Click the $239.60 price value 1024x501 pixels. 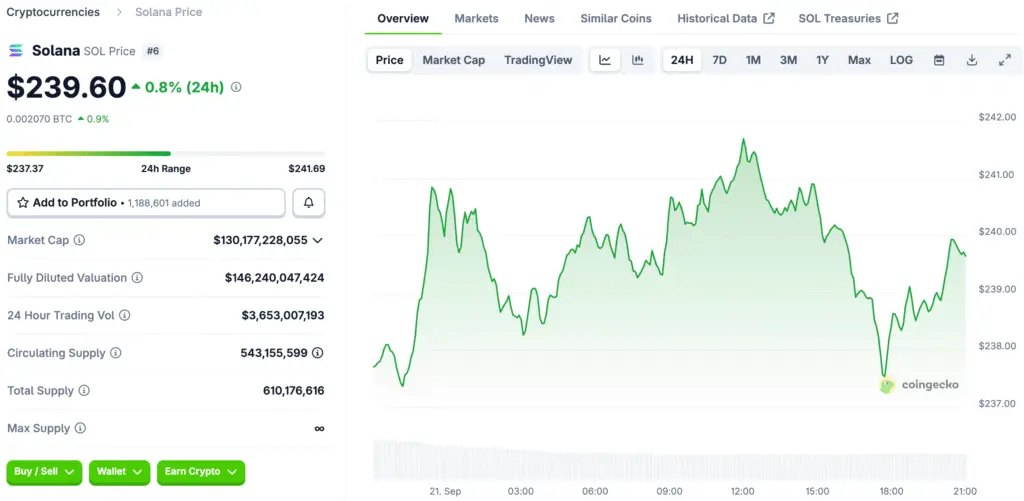66,88
